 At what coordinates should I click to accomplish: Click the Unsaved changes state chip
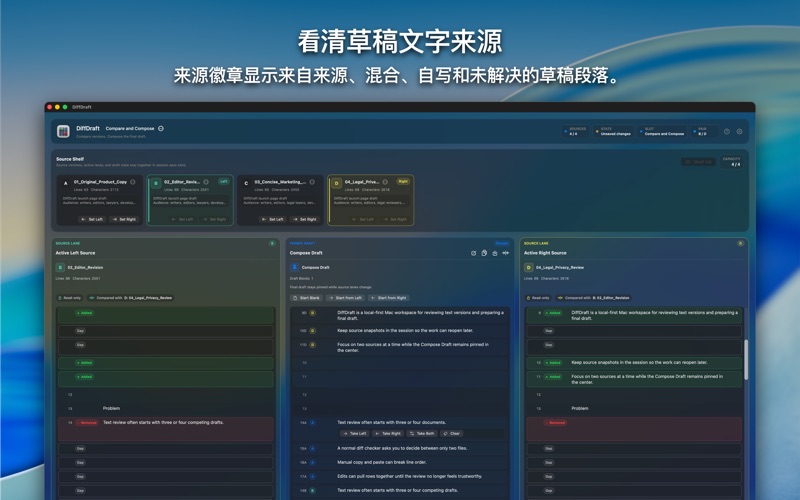pyautogui.click(x=613, y=132)
